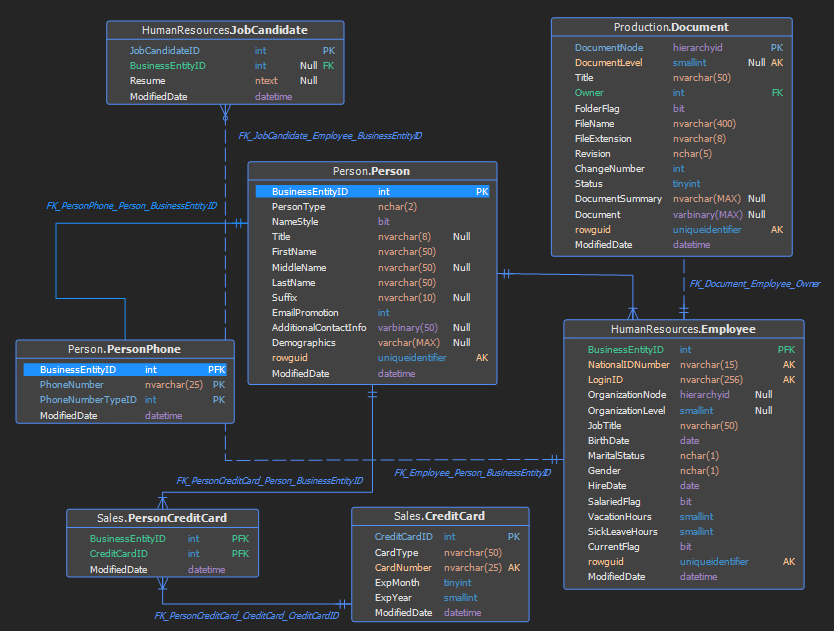Click the FirstName column row
Image resolution: width=834 pixels, height=631 pixels.
coord(372,252)
